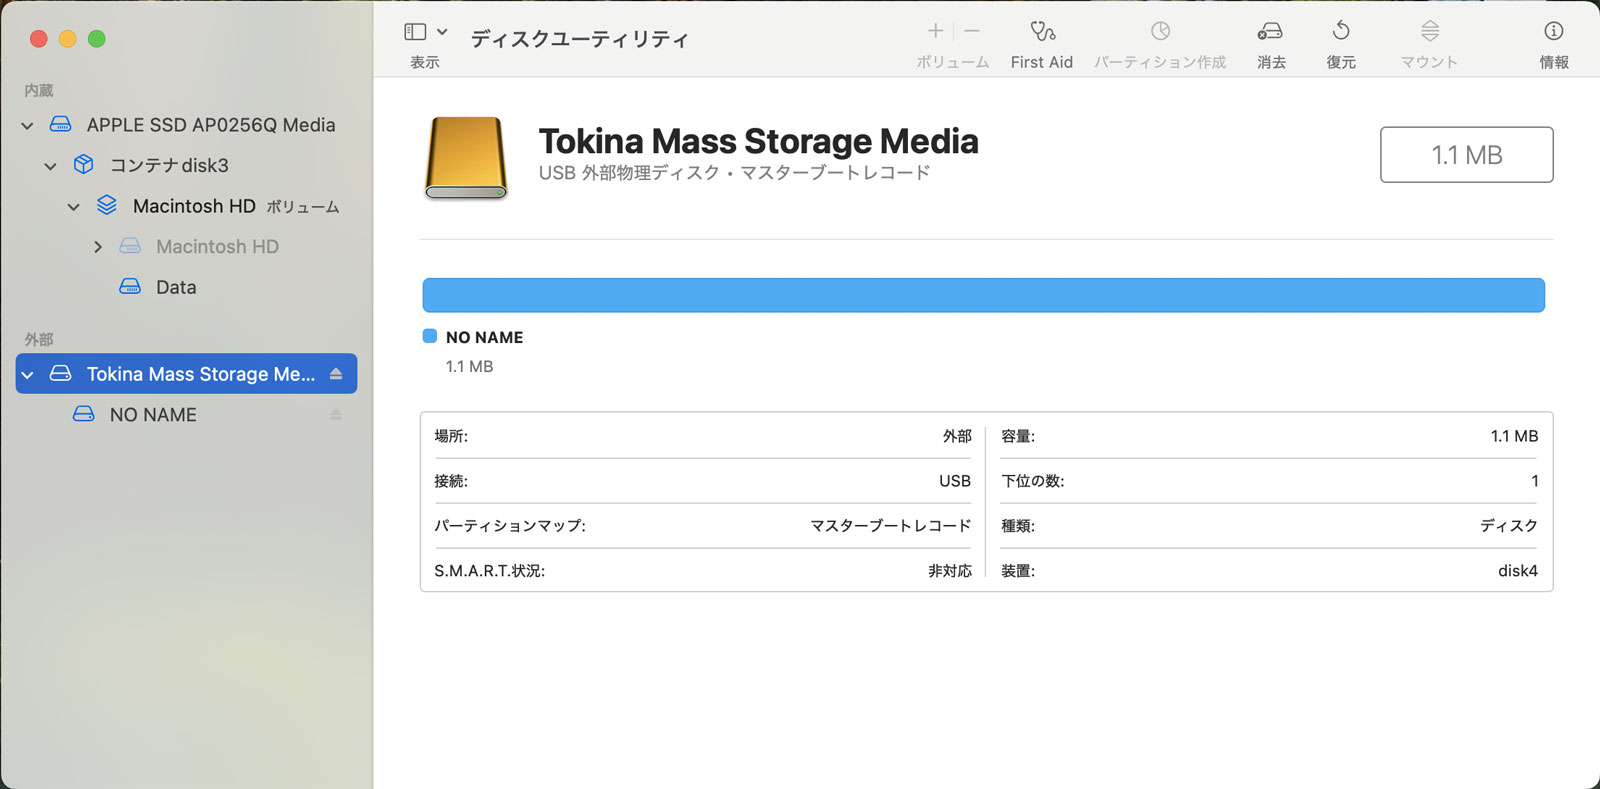The height and width of the screenshot is (789, 1600).
Task: Collapse the APPLE SSD AP0256Q Media tree
Action: click(28, 126)
